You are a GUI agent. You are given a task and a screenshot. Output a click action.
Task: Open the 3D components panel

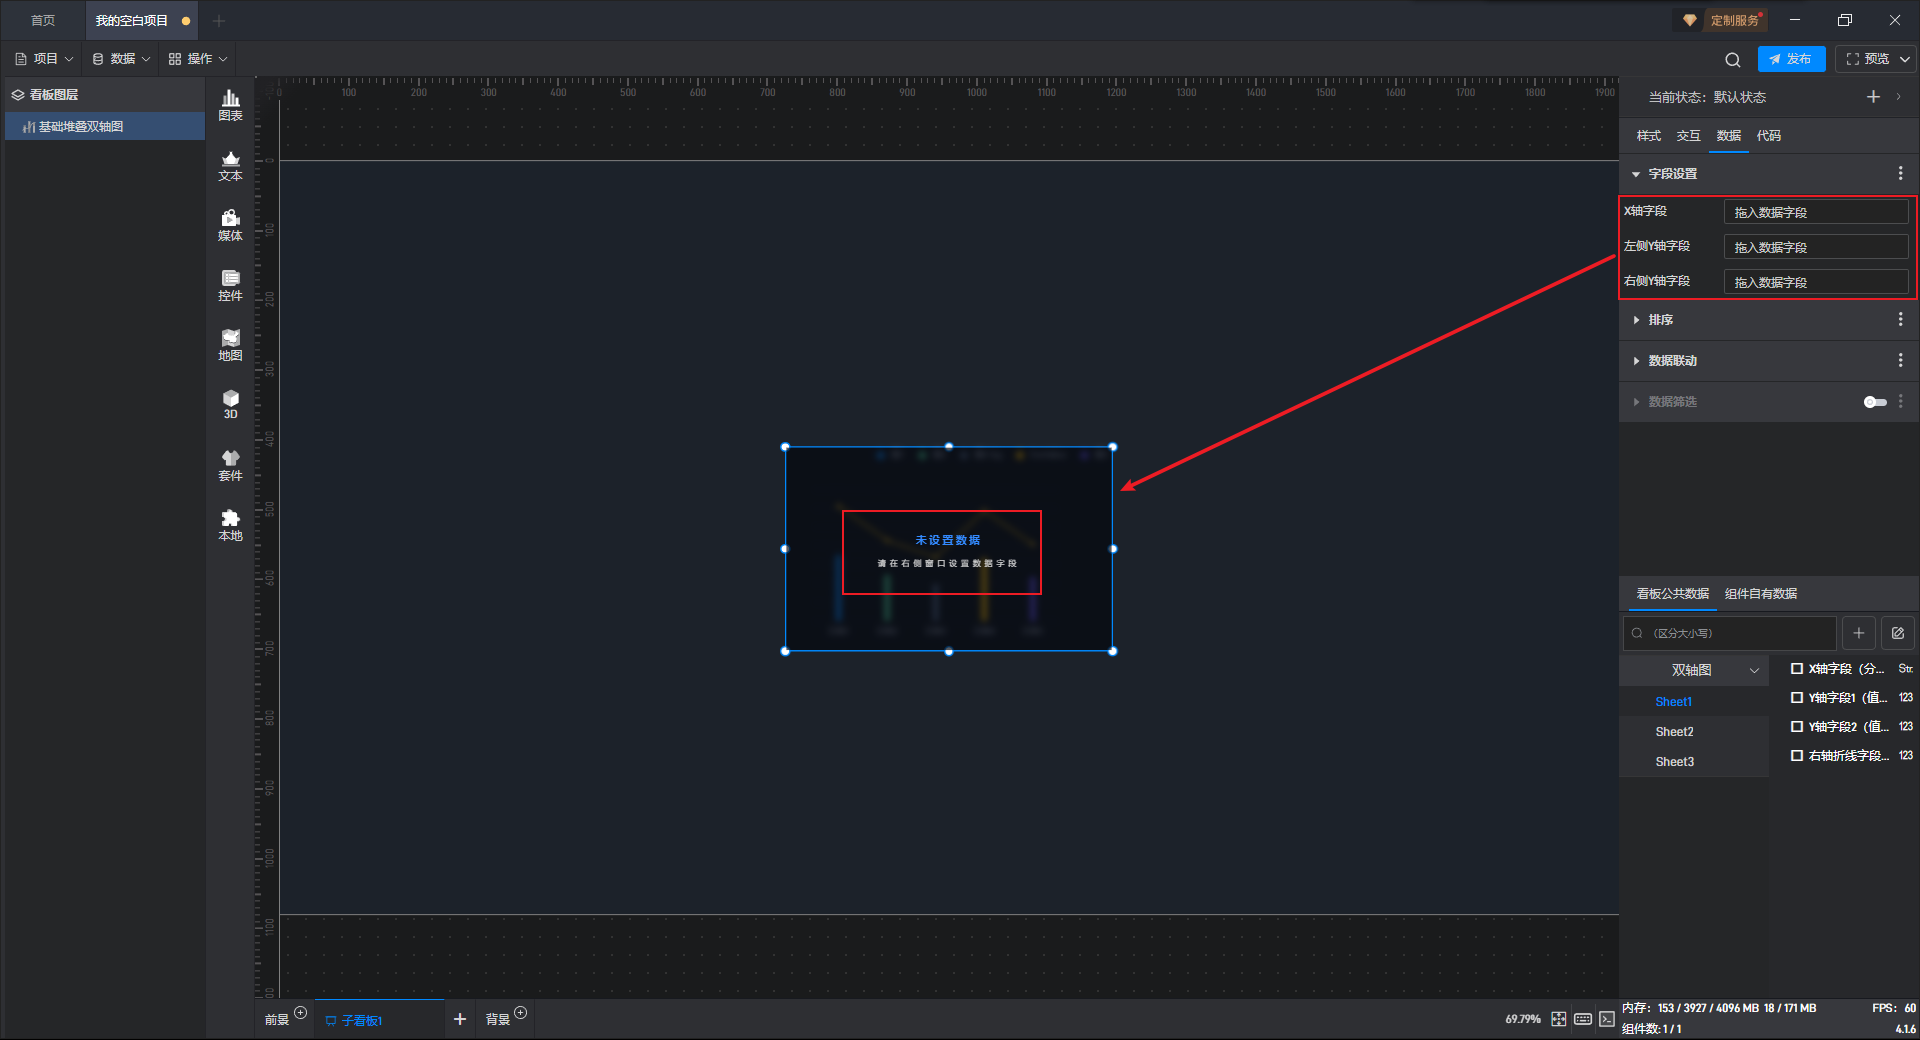coord(230,404)
